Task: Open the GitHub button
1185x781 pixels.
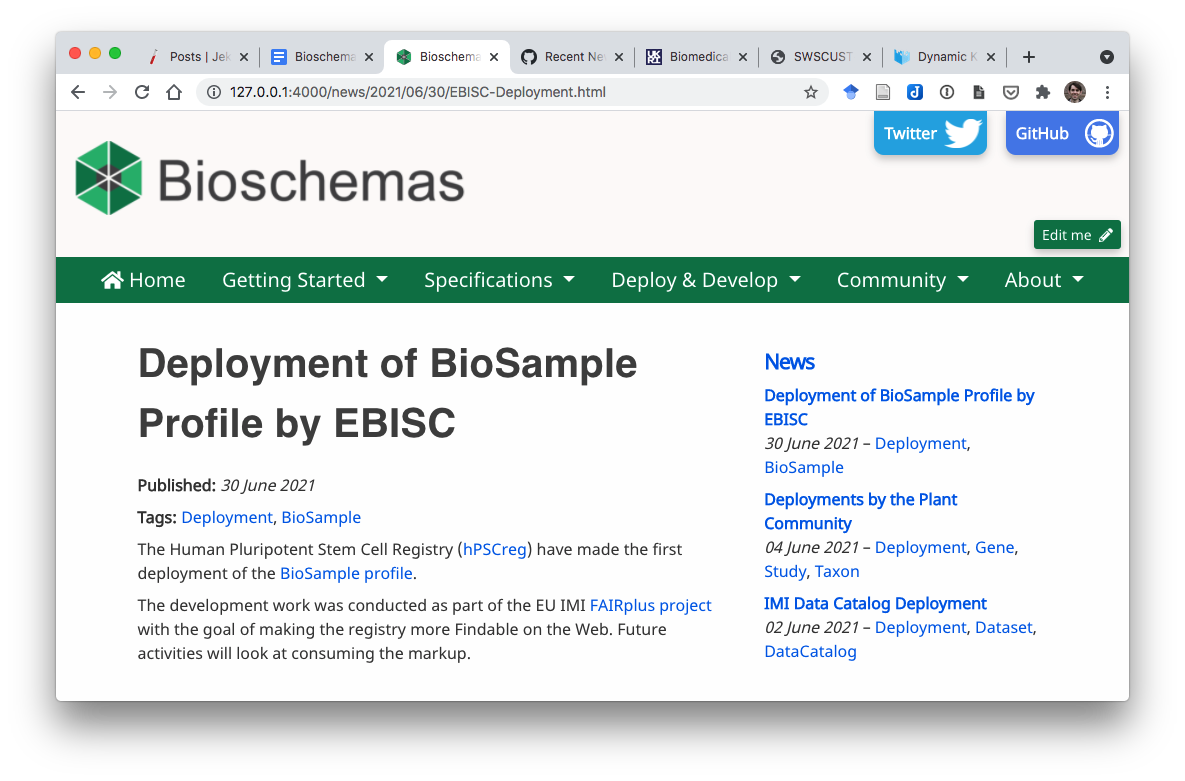Action: [x=1062, y=132]
